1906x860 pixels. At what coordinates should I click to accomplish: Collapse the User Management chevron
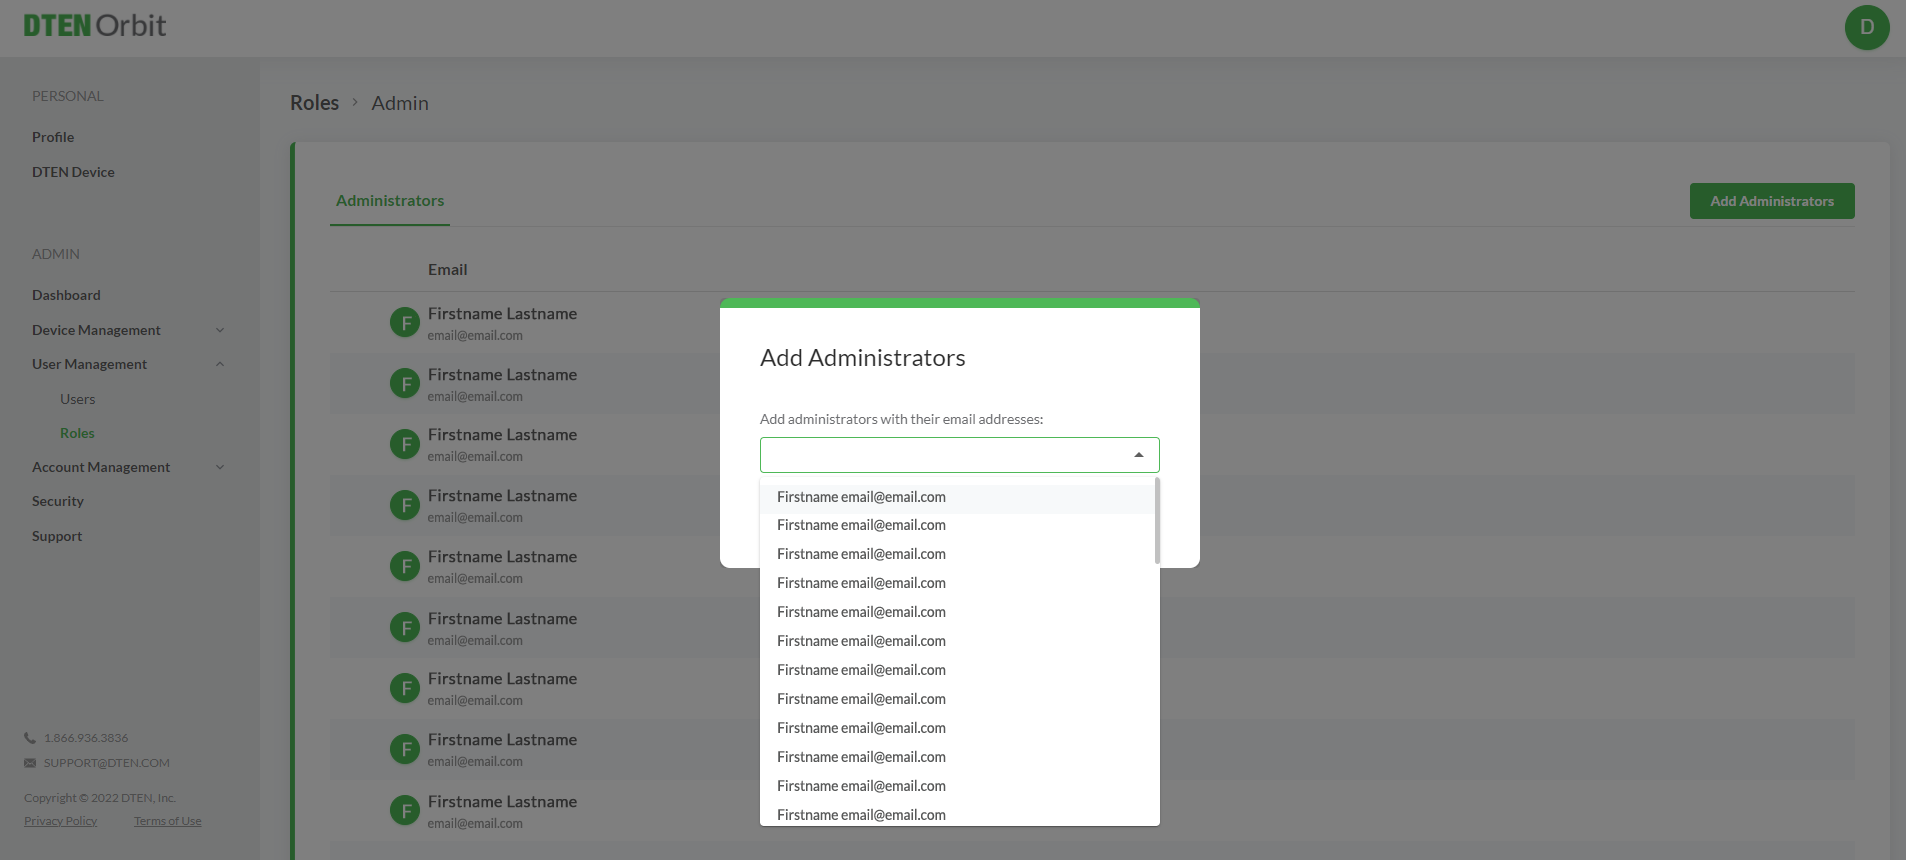pos(220,364)
